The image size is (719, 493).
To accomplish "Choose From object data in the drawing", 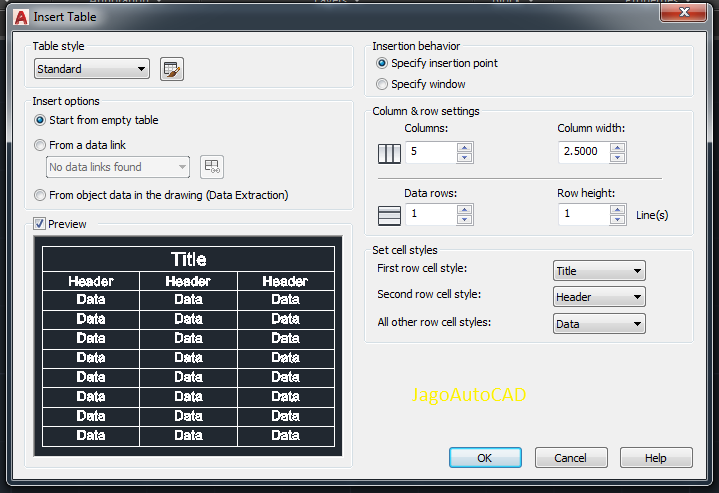I will click(161, 195).
